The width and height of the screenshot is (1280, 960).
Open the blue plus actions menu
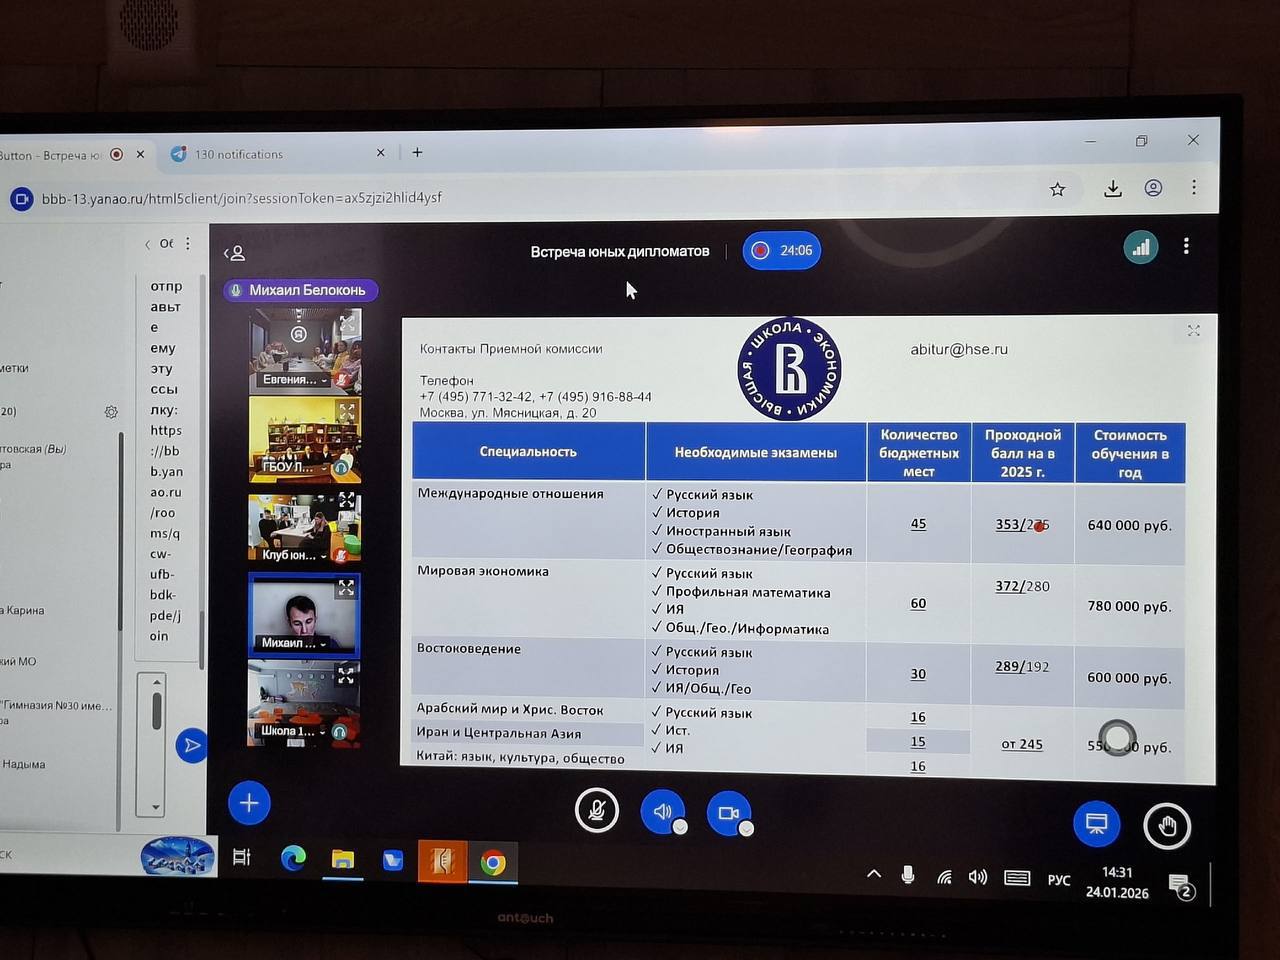point(249,803)
